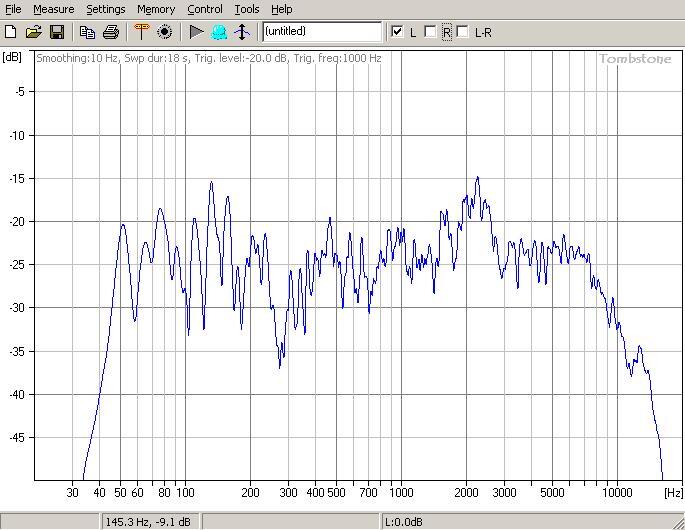
Task: Start measurement with the play arrow
Action: [196, 32]
